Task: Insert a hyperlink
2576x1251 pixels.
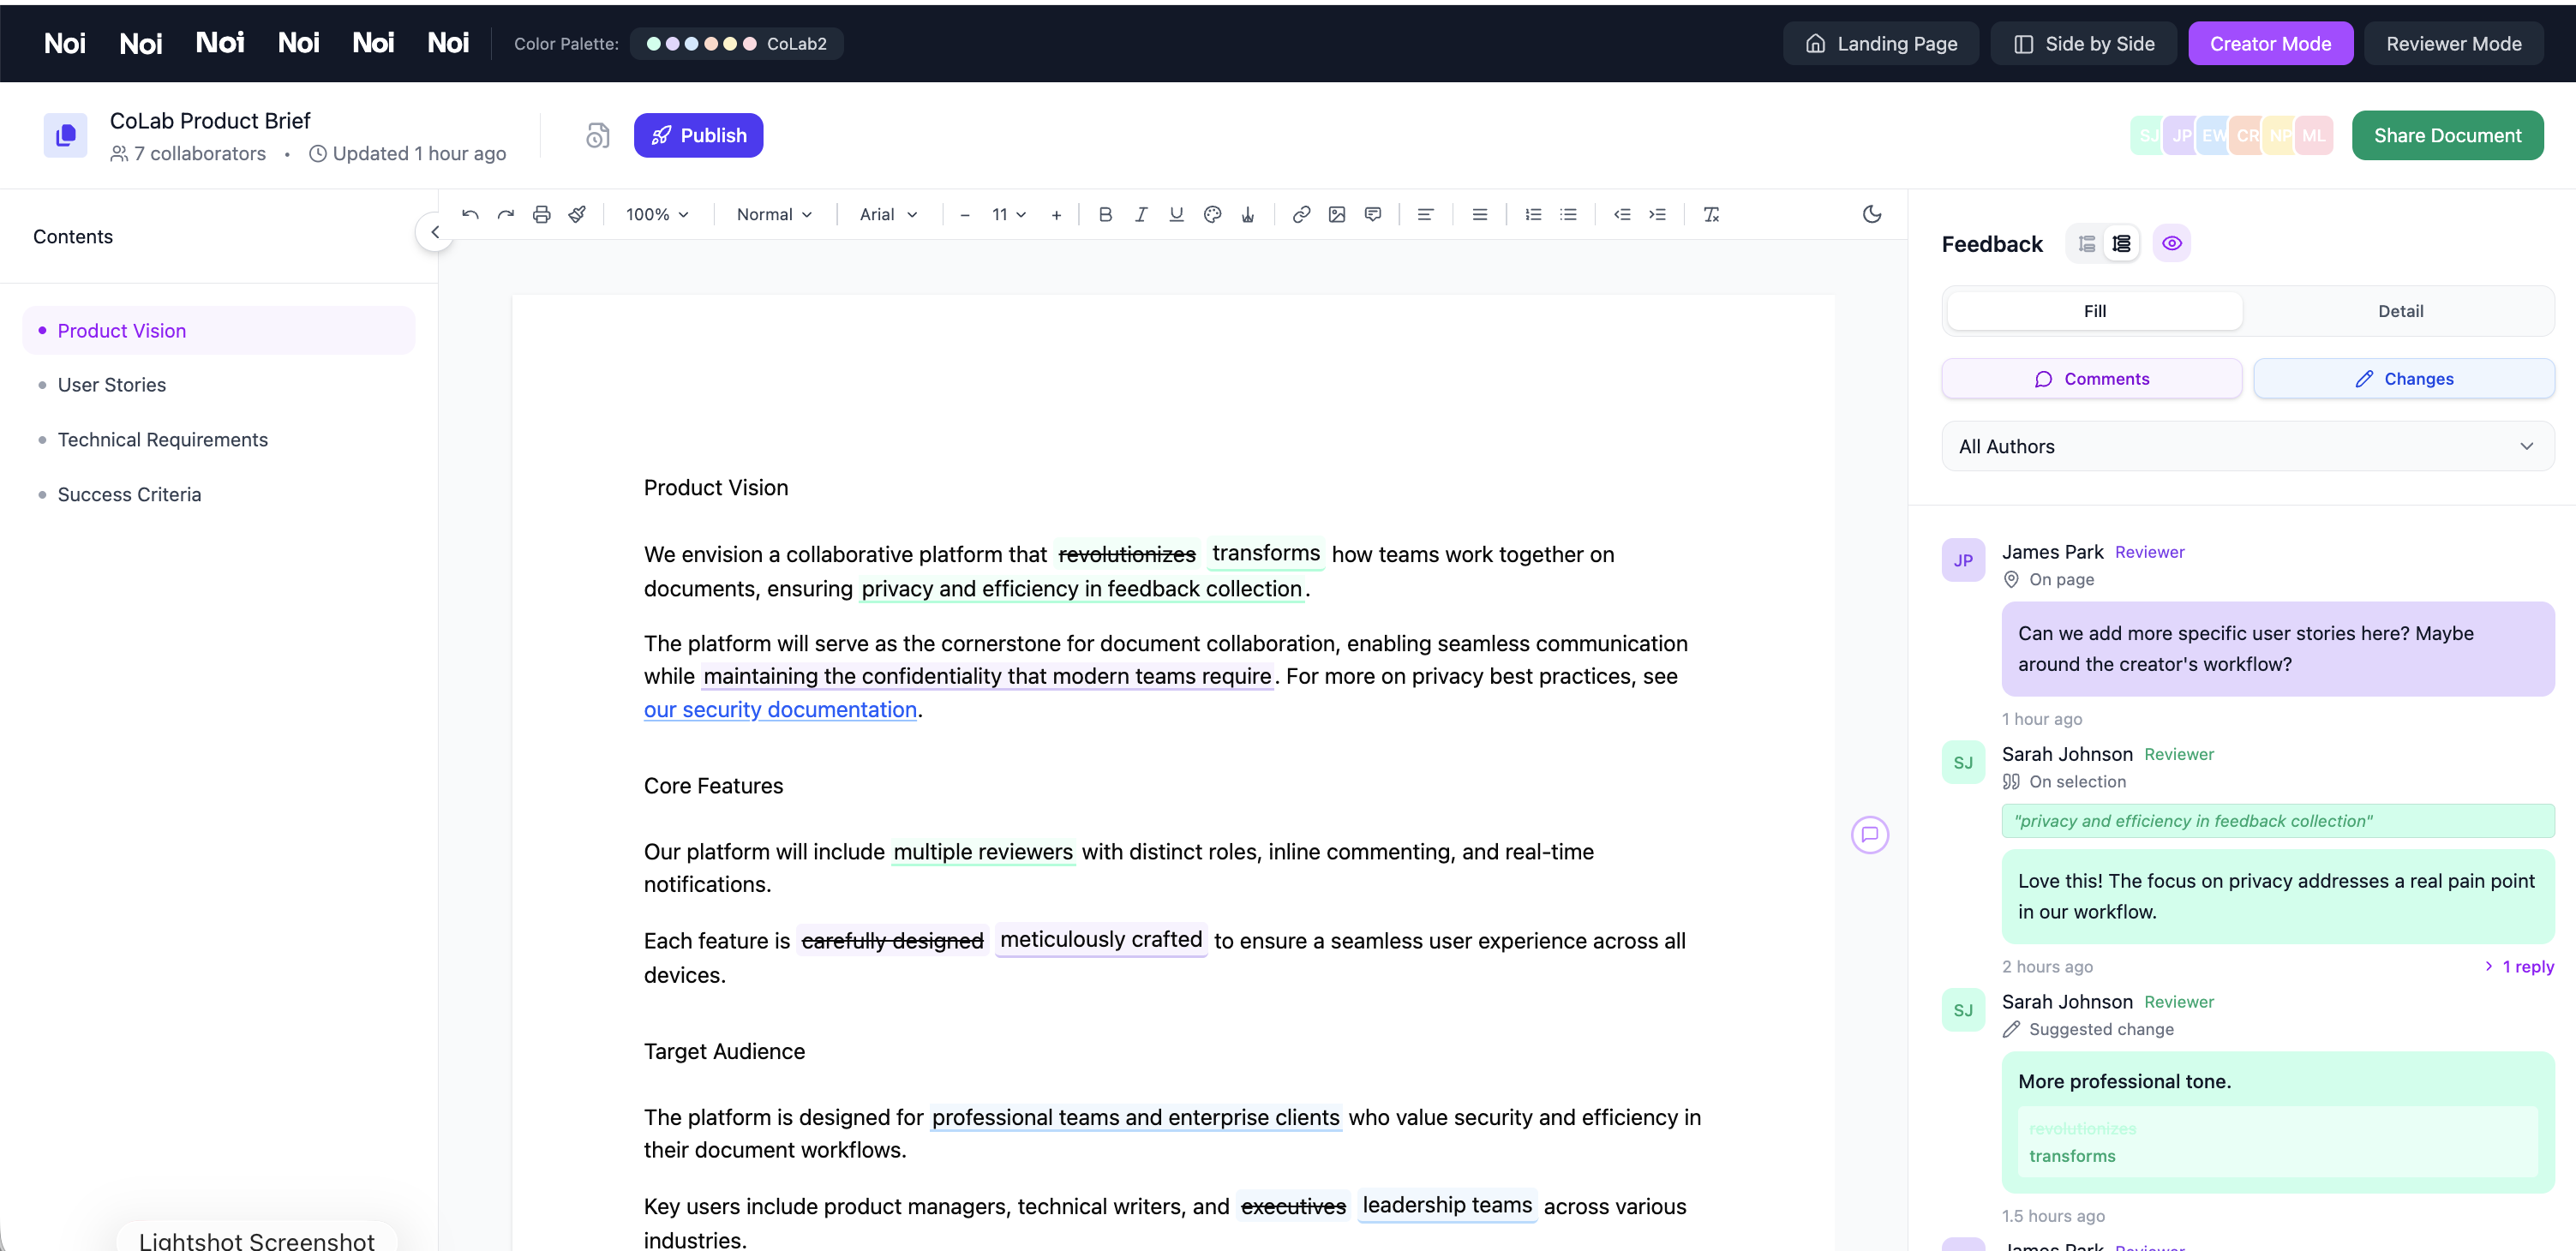Action: [1301, 214]
